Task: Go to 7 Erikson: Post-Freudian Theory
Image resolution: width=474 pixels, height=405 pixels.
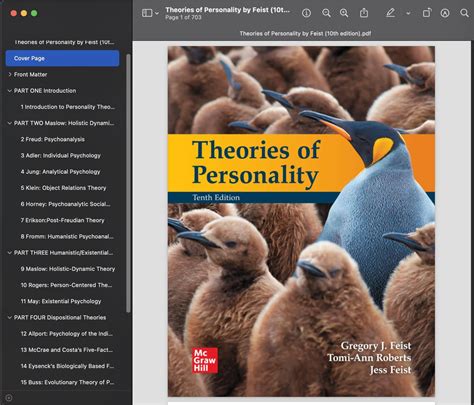Action: click(x=62, y=220)
